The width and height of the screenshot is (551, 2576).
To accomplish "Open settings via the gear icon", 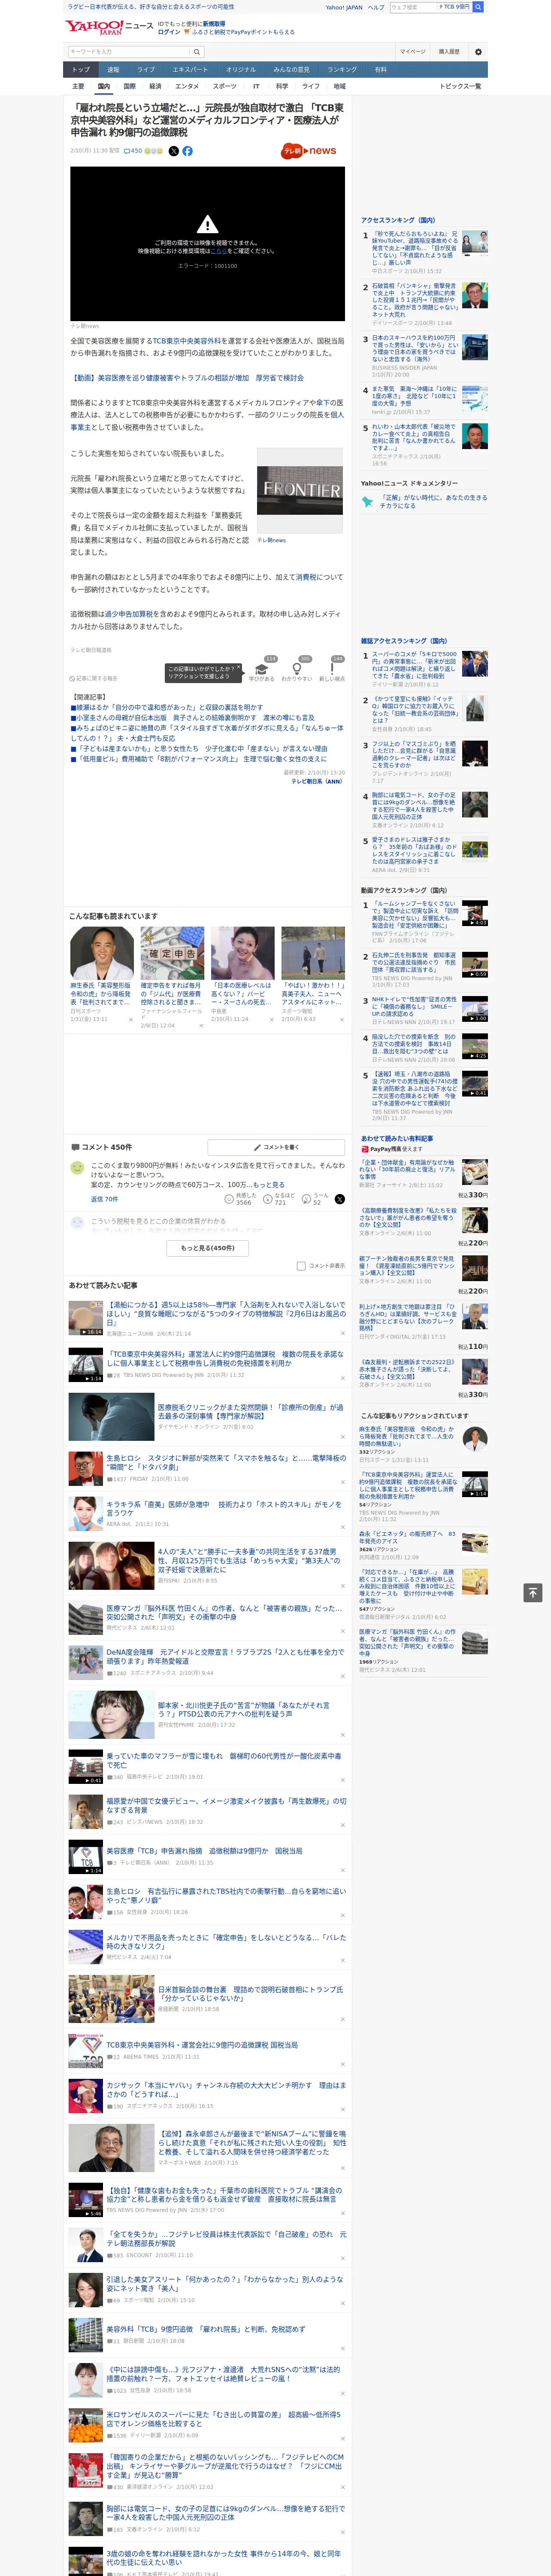I will 478,52.
